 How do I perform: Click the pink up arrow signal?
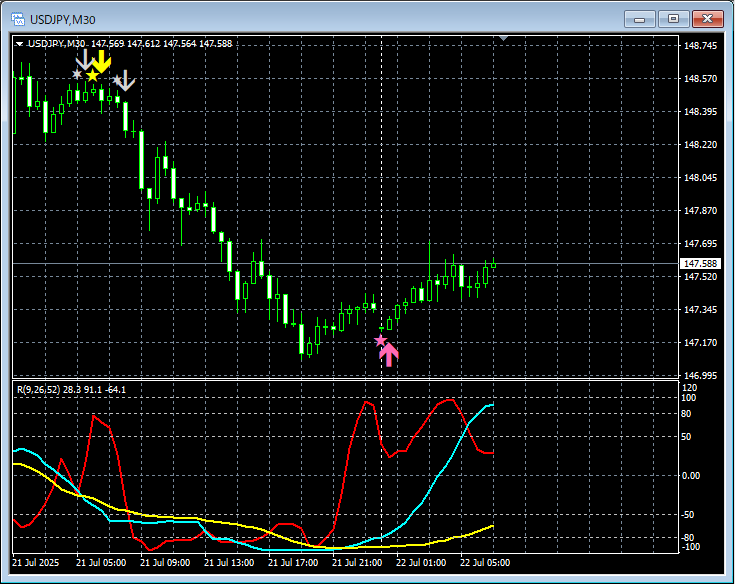click(x=389, y=354)
